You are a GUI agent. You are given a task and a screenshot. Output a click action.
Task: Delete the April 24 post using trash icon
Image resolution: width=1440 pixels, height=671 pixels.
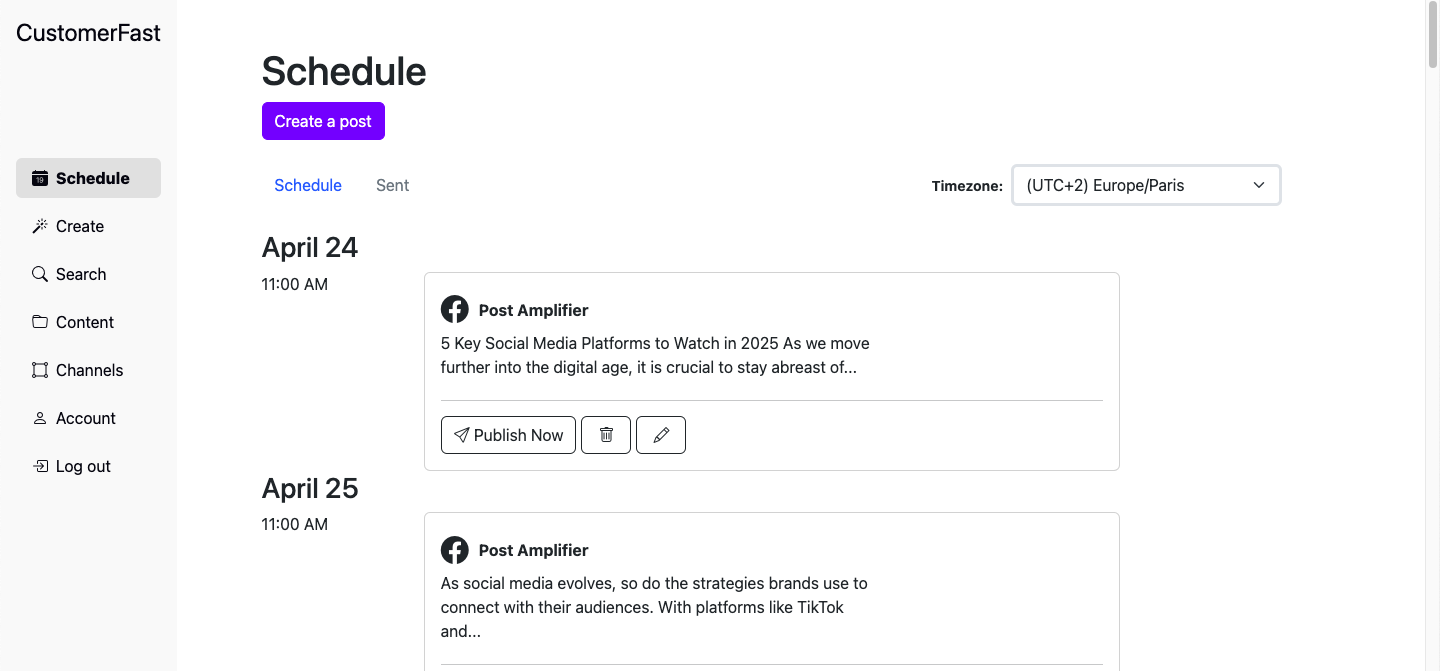606,435
